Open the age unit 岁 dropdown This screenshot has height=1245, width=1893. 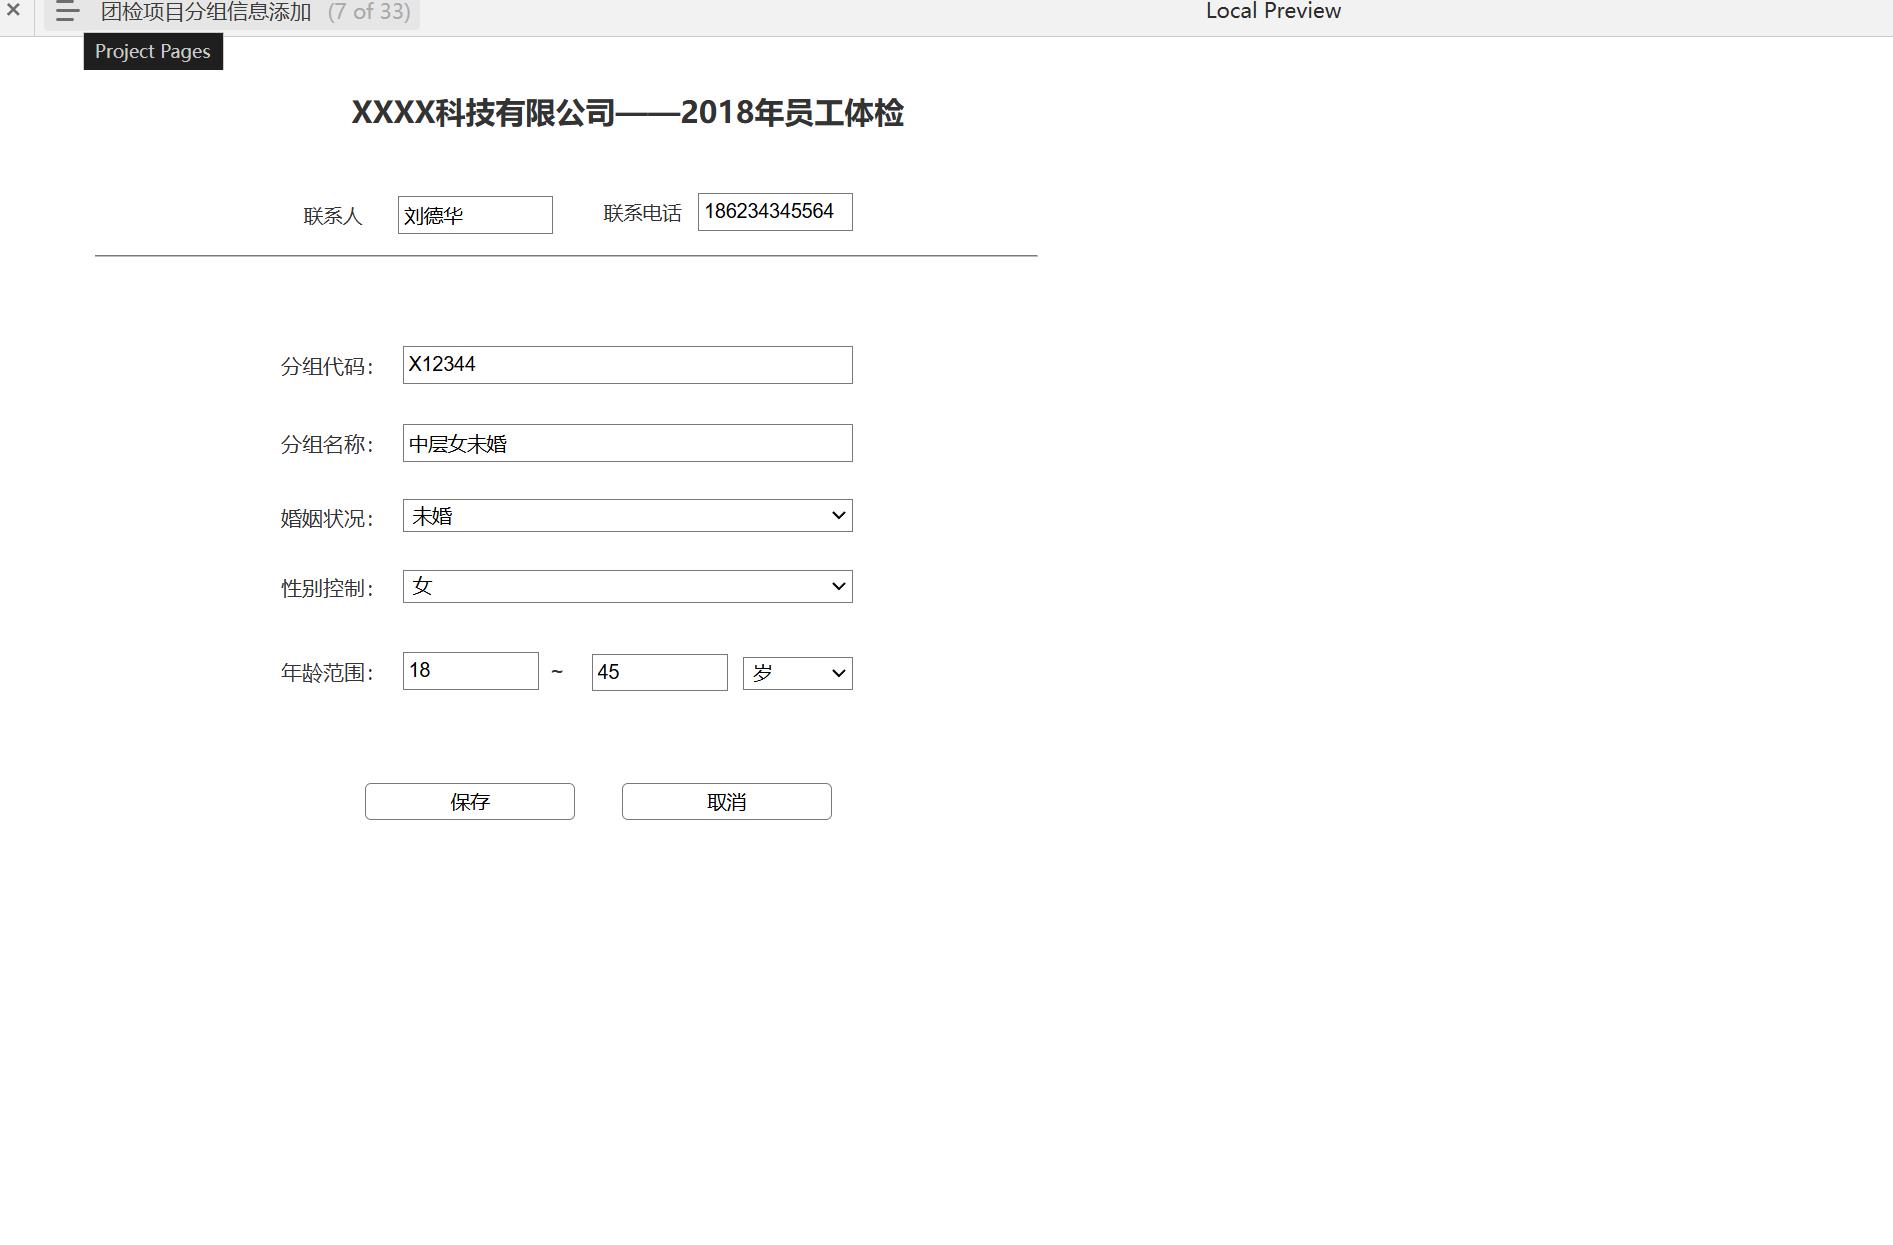(798, 674)
